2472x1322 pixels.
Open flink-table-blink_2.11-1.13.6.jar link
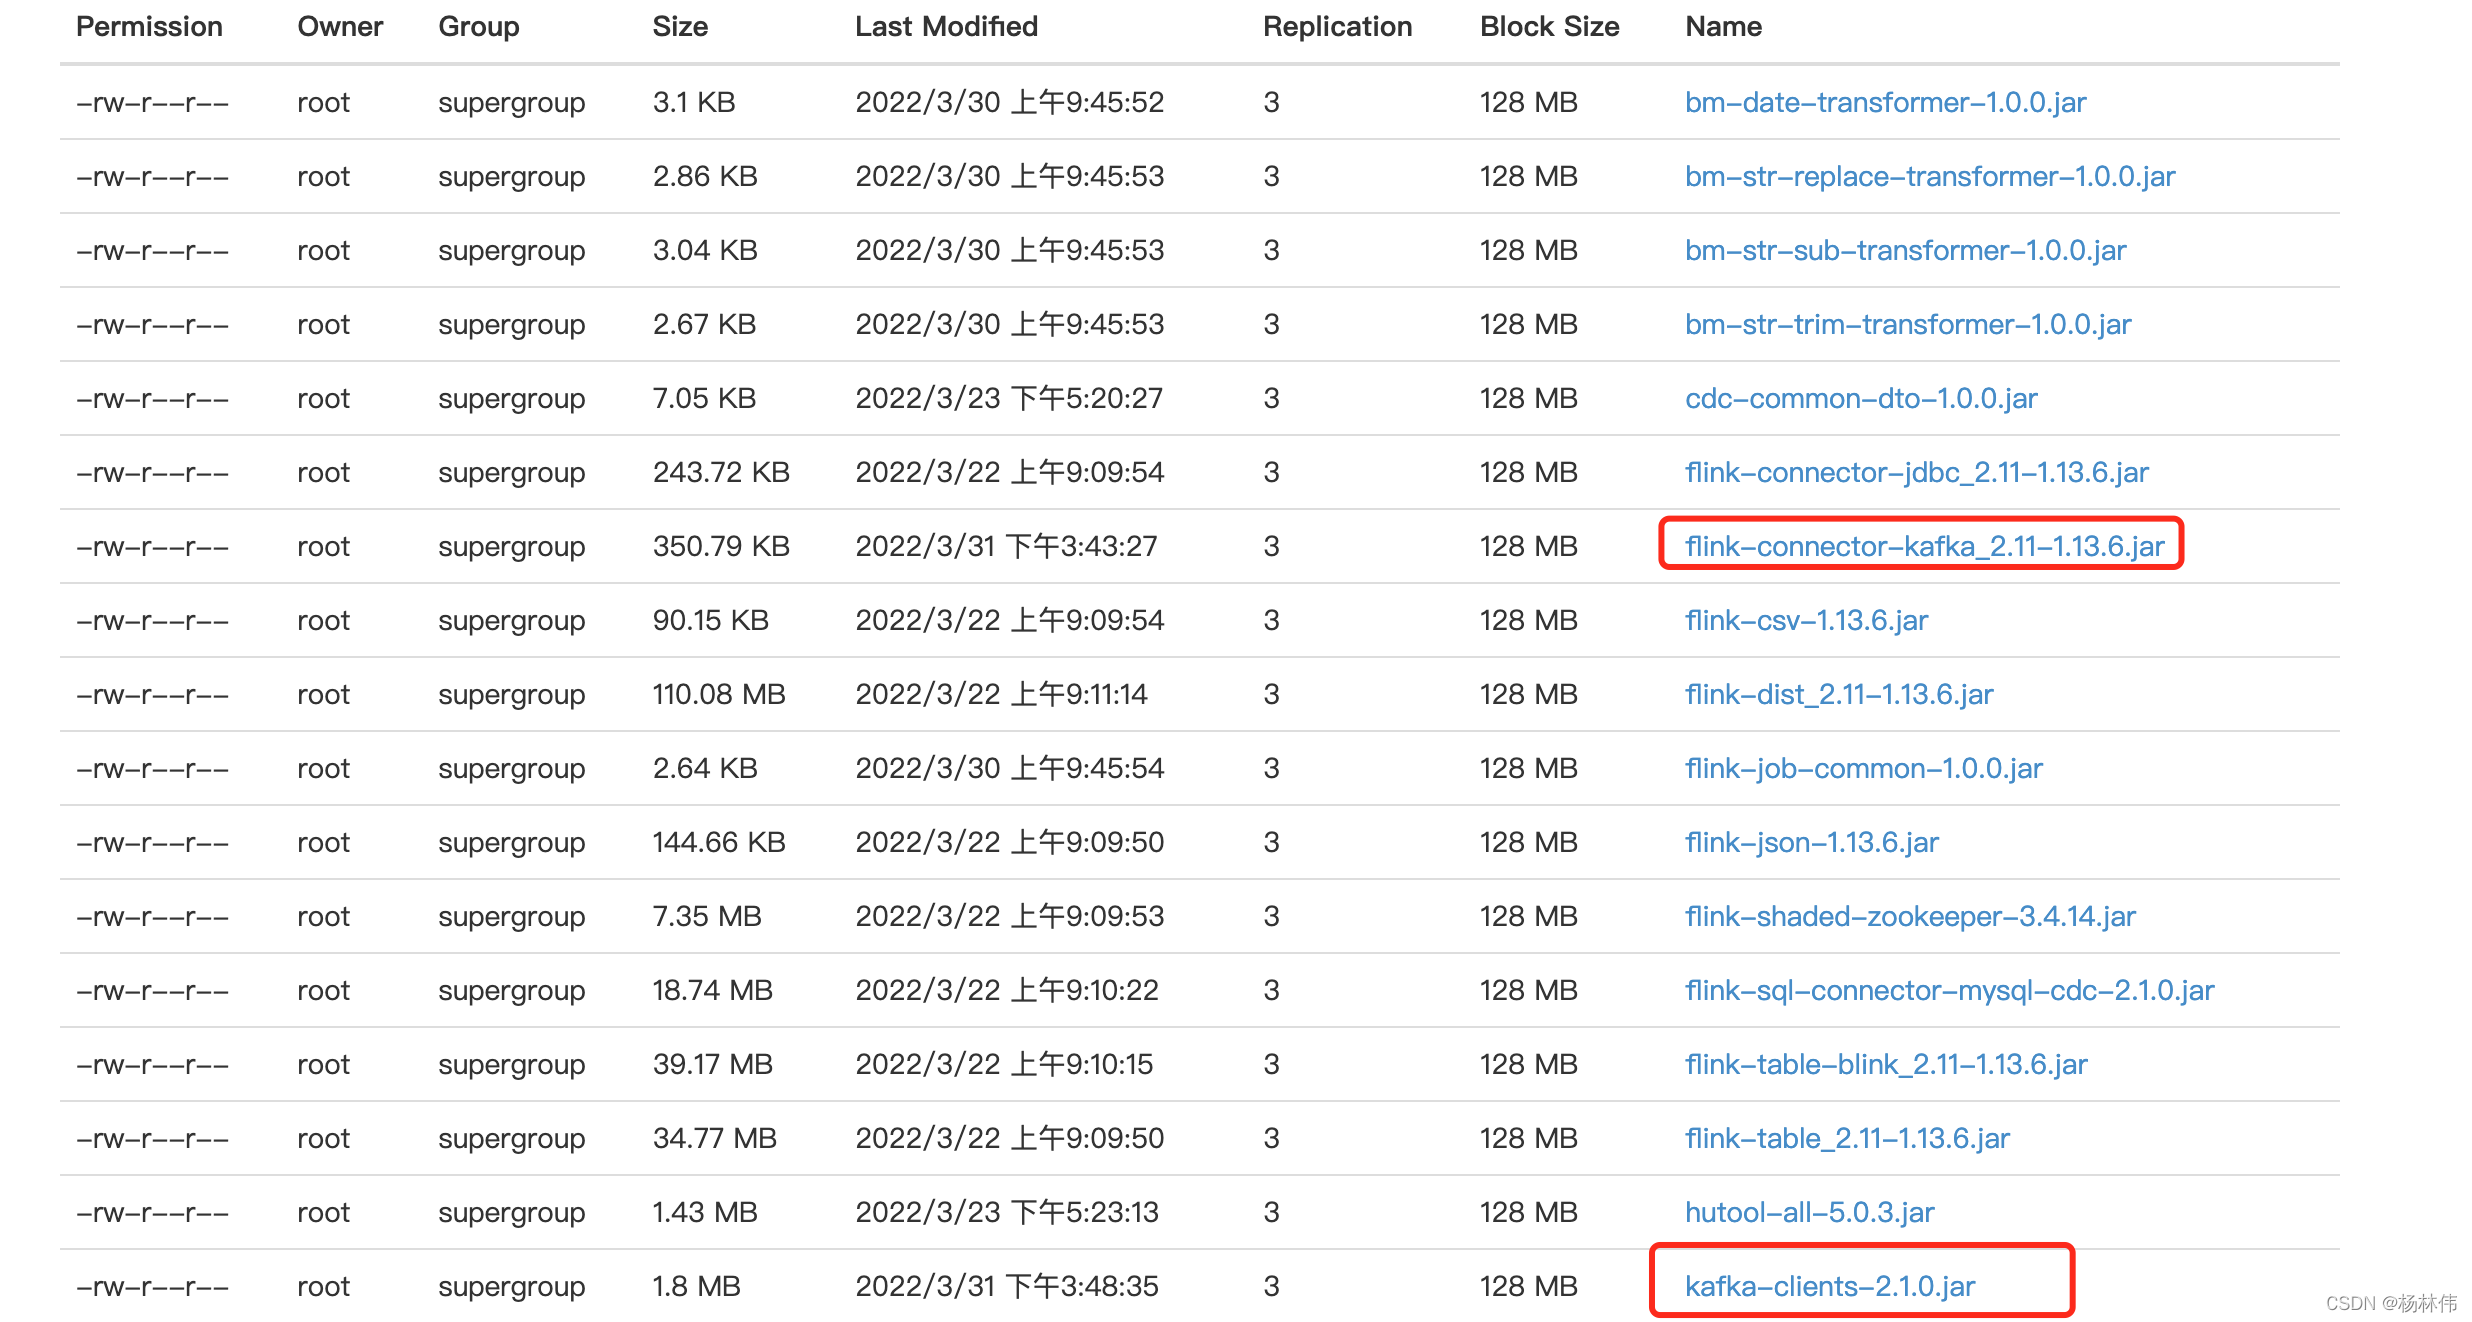click(1885, 1064)
